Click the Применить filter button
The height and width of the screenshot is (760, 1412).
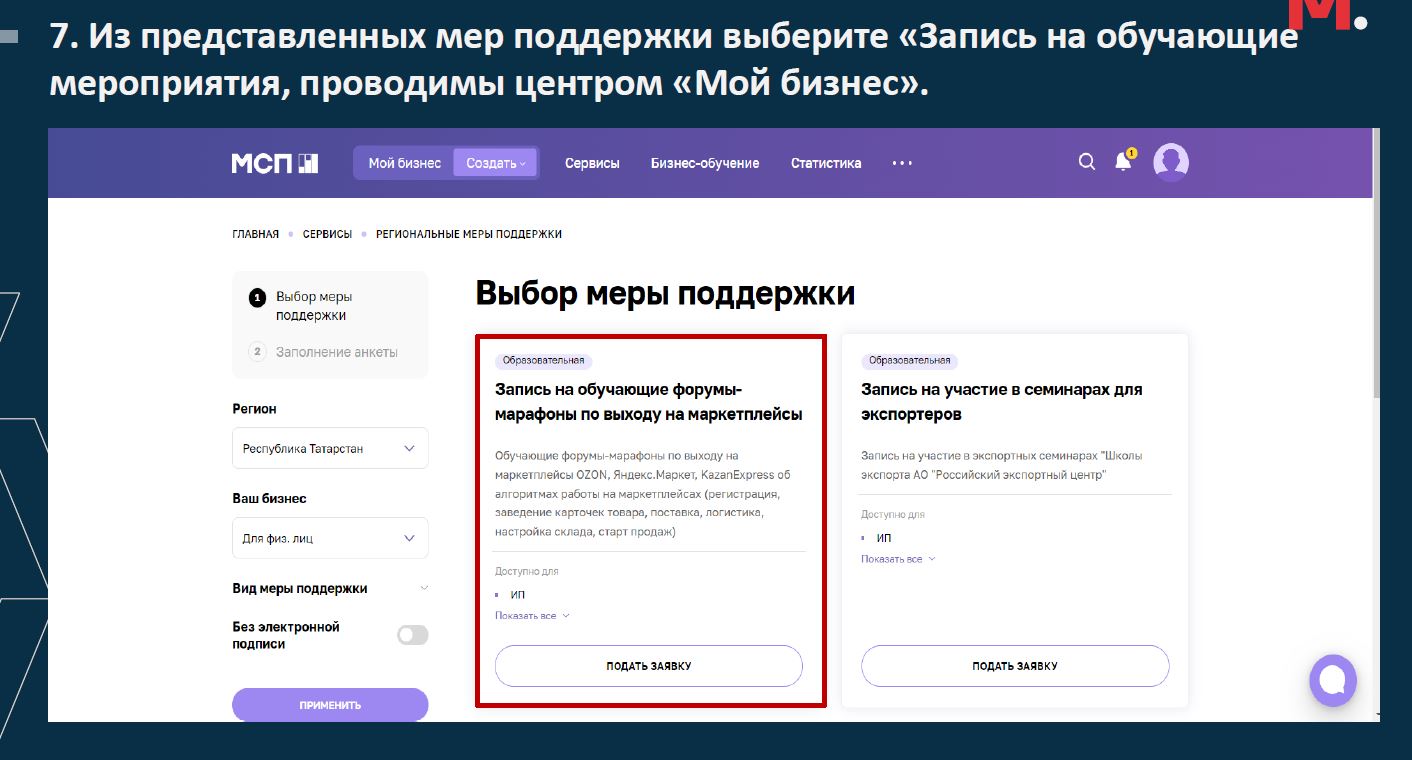click(330, 705)
